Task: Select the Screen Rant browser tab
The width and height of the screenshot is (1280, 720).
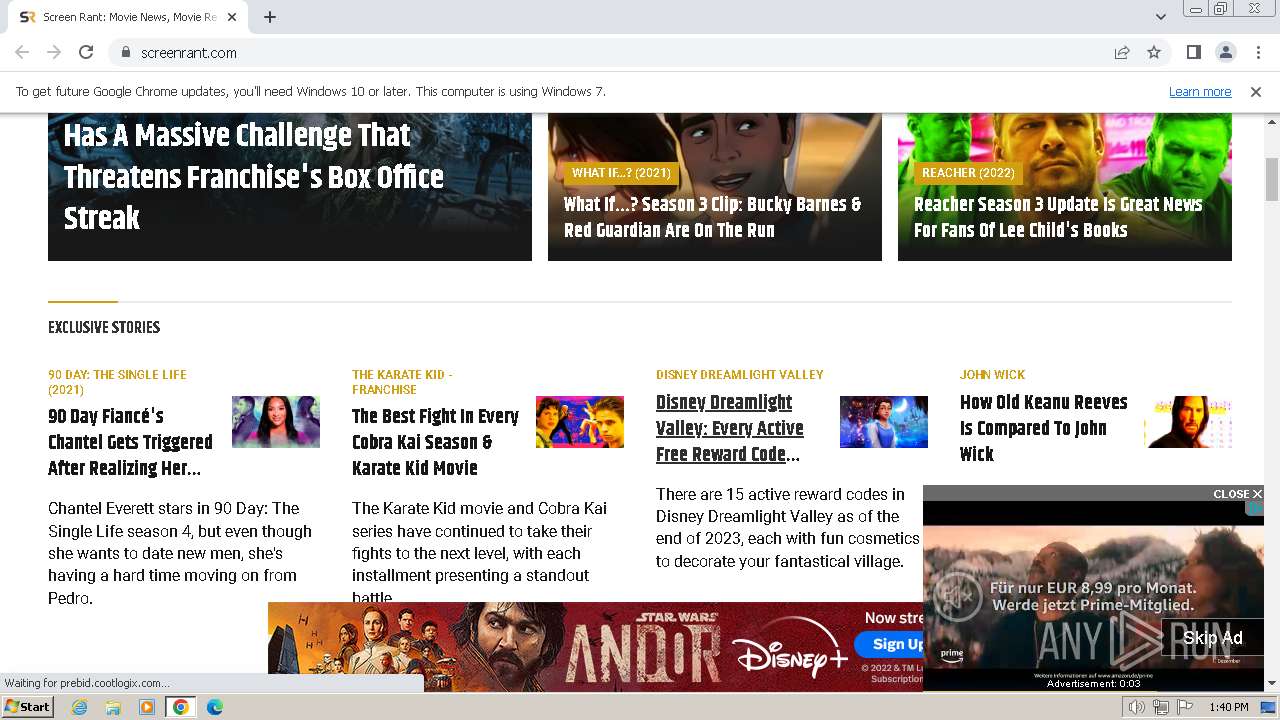Action: (x=130, y=17)
